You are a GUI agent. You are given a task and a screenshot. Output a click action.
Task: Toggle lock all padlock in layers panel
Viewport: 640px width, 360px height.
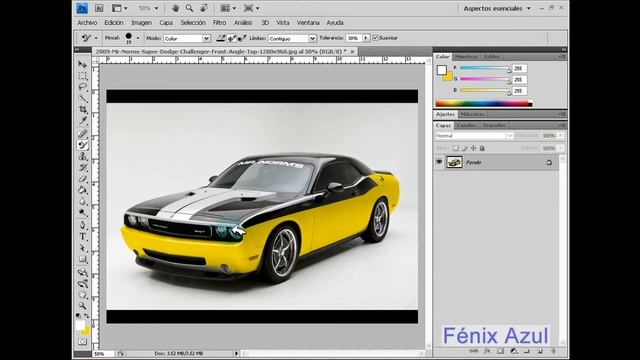point(482,148)
